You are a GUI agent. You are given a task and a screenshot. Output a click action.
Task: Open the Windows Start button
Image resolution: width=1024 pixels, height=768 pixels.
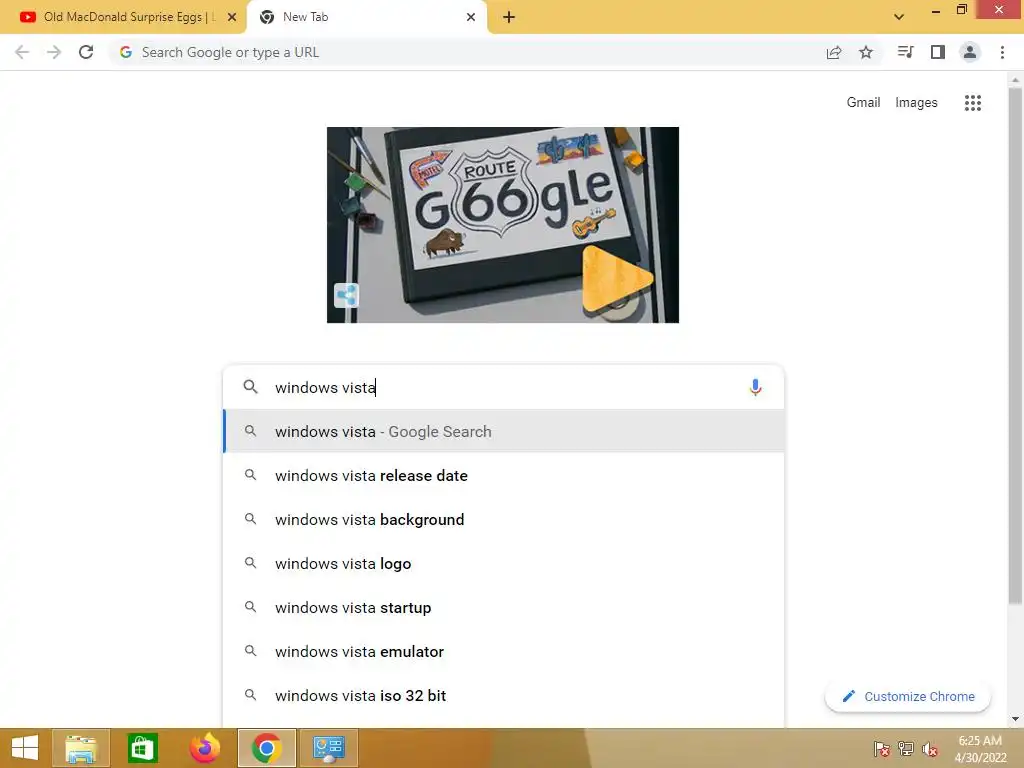point(25,748)
